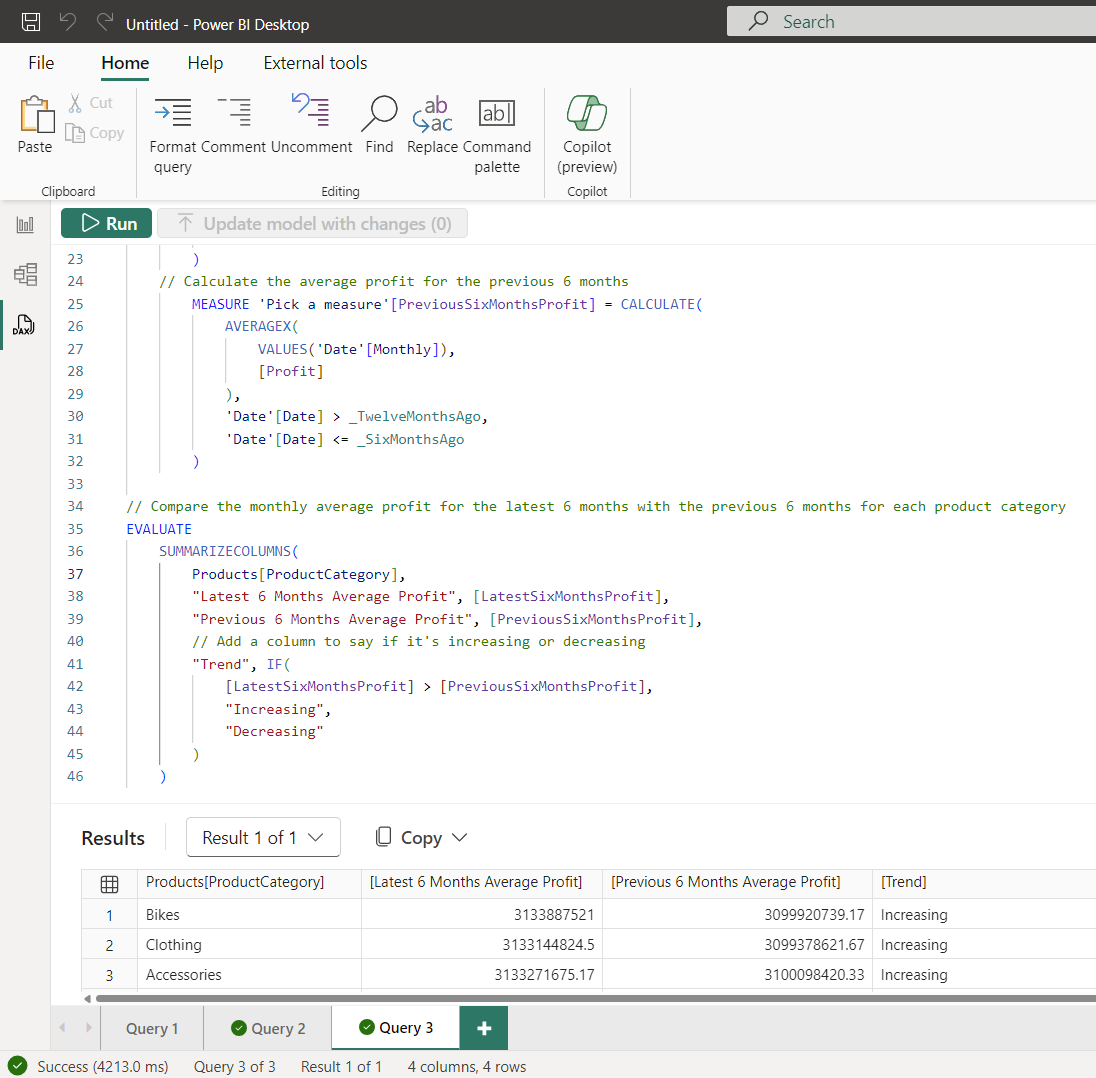The width and height of the screenshot is (1096, 1078).
Task: Click "4 columns, 4 rows" in status bar
Action: [x=467, y=1067]
